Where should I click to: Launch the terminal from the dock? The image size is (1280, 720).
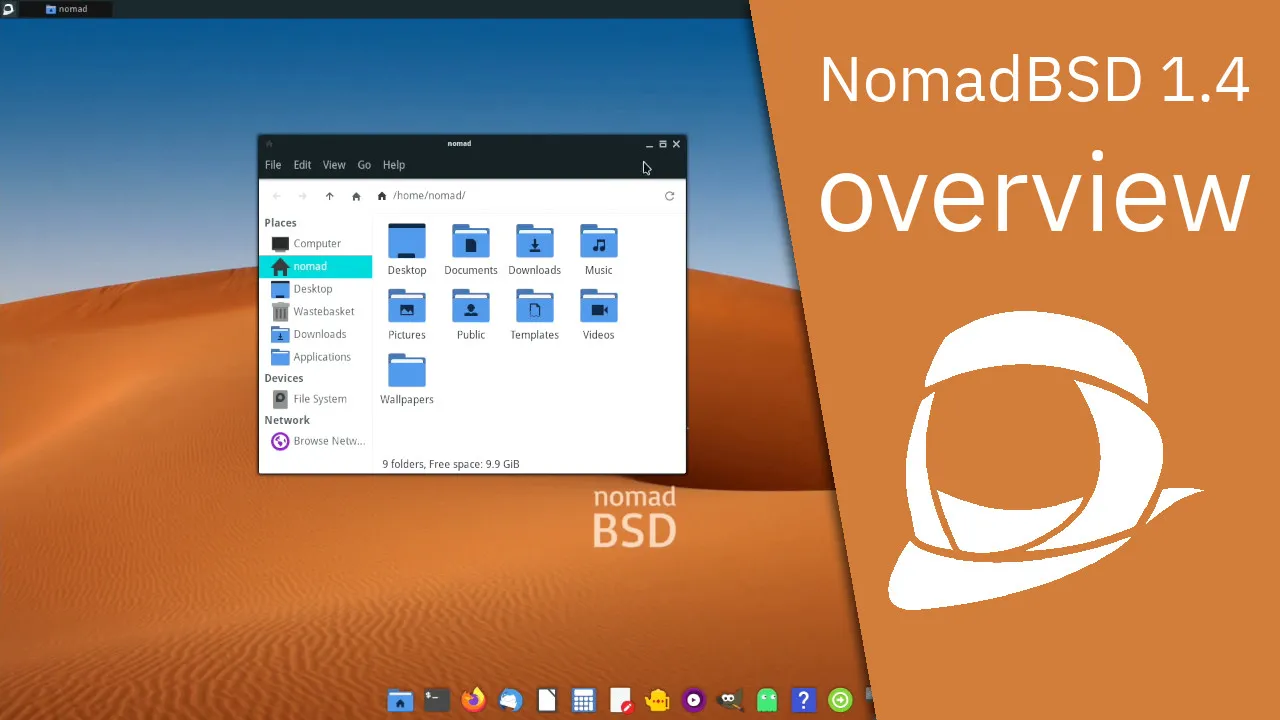[x=437, y=701]
